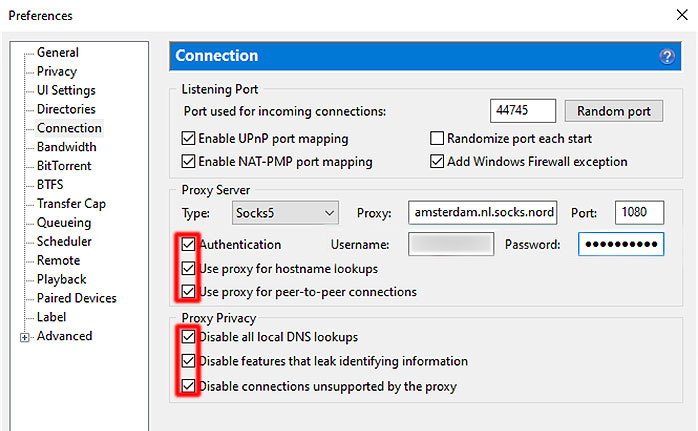Focus the proxy Password field

pyautogui.click(x=620, y=244)
